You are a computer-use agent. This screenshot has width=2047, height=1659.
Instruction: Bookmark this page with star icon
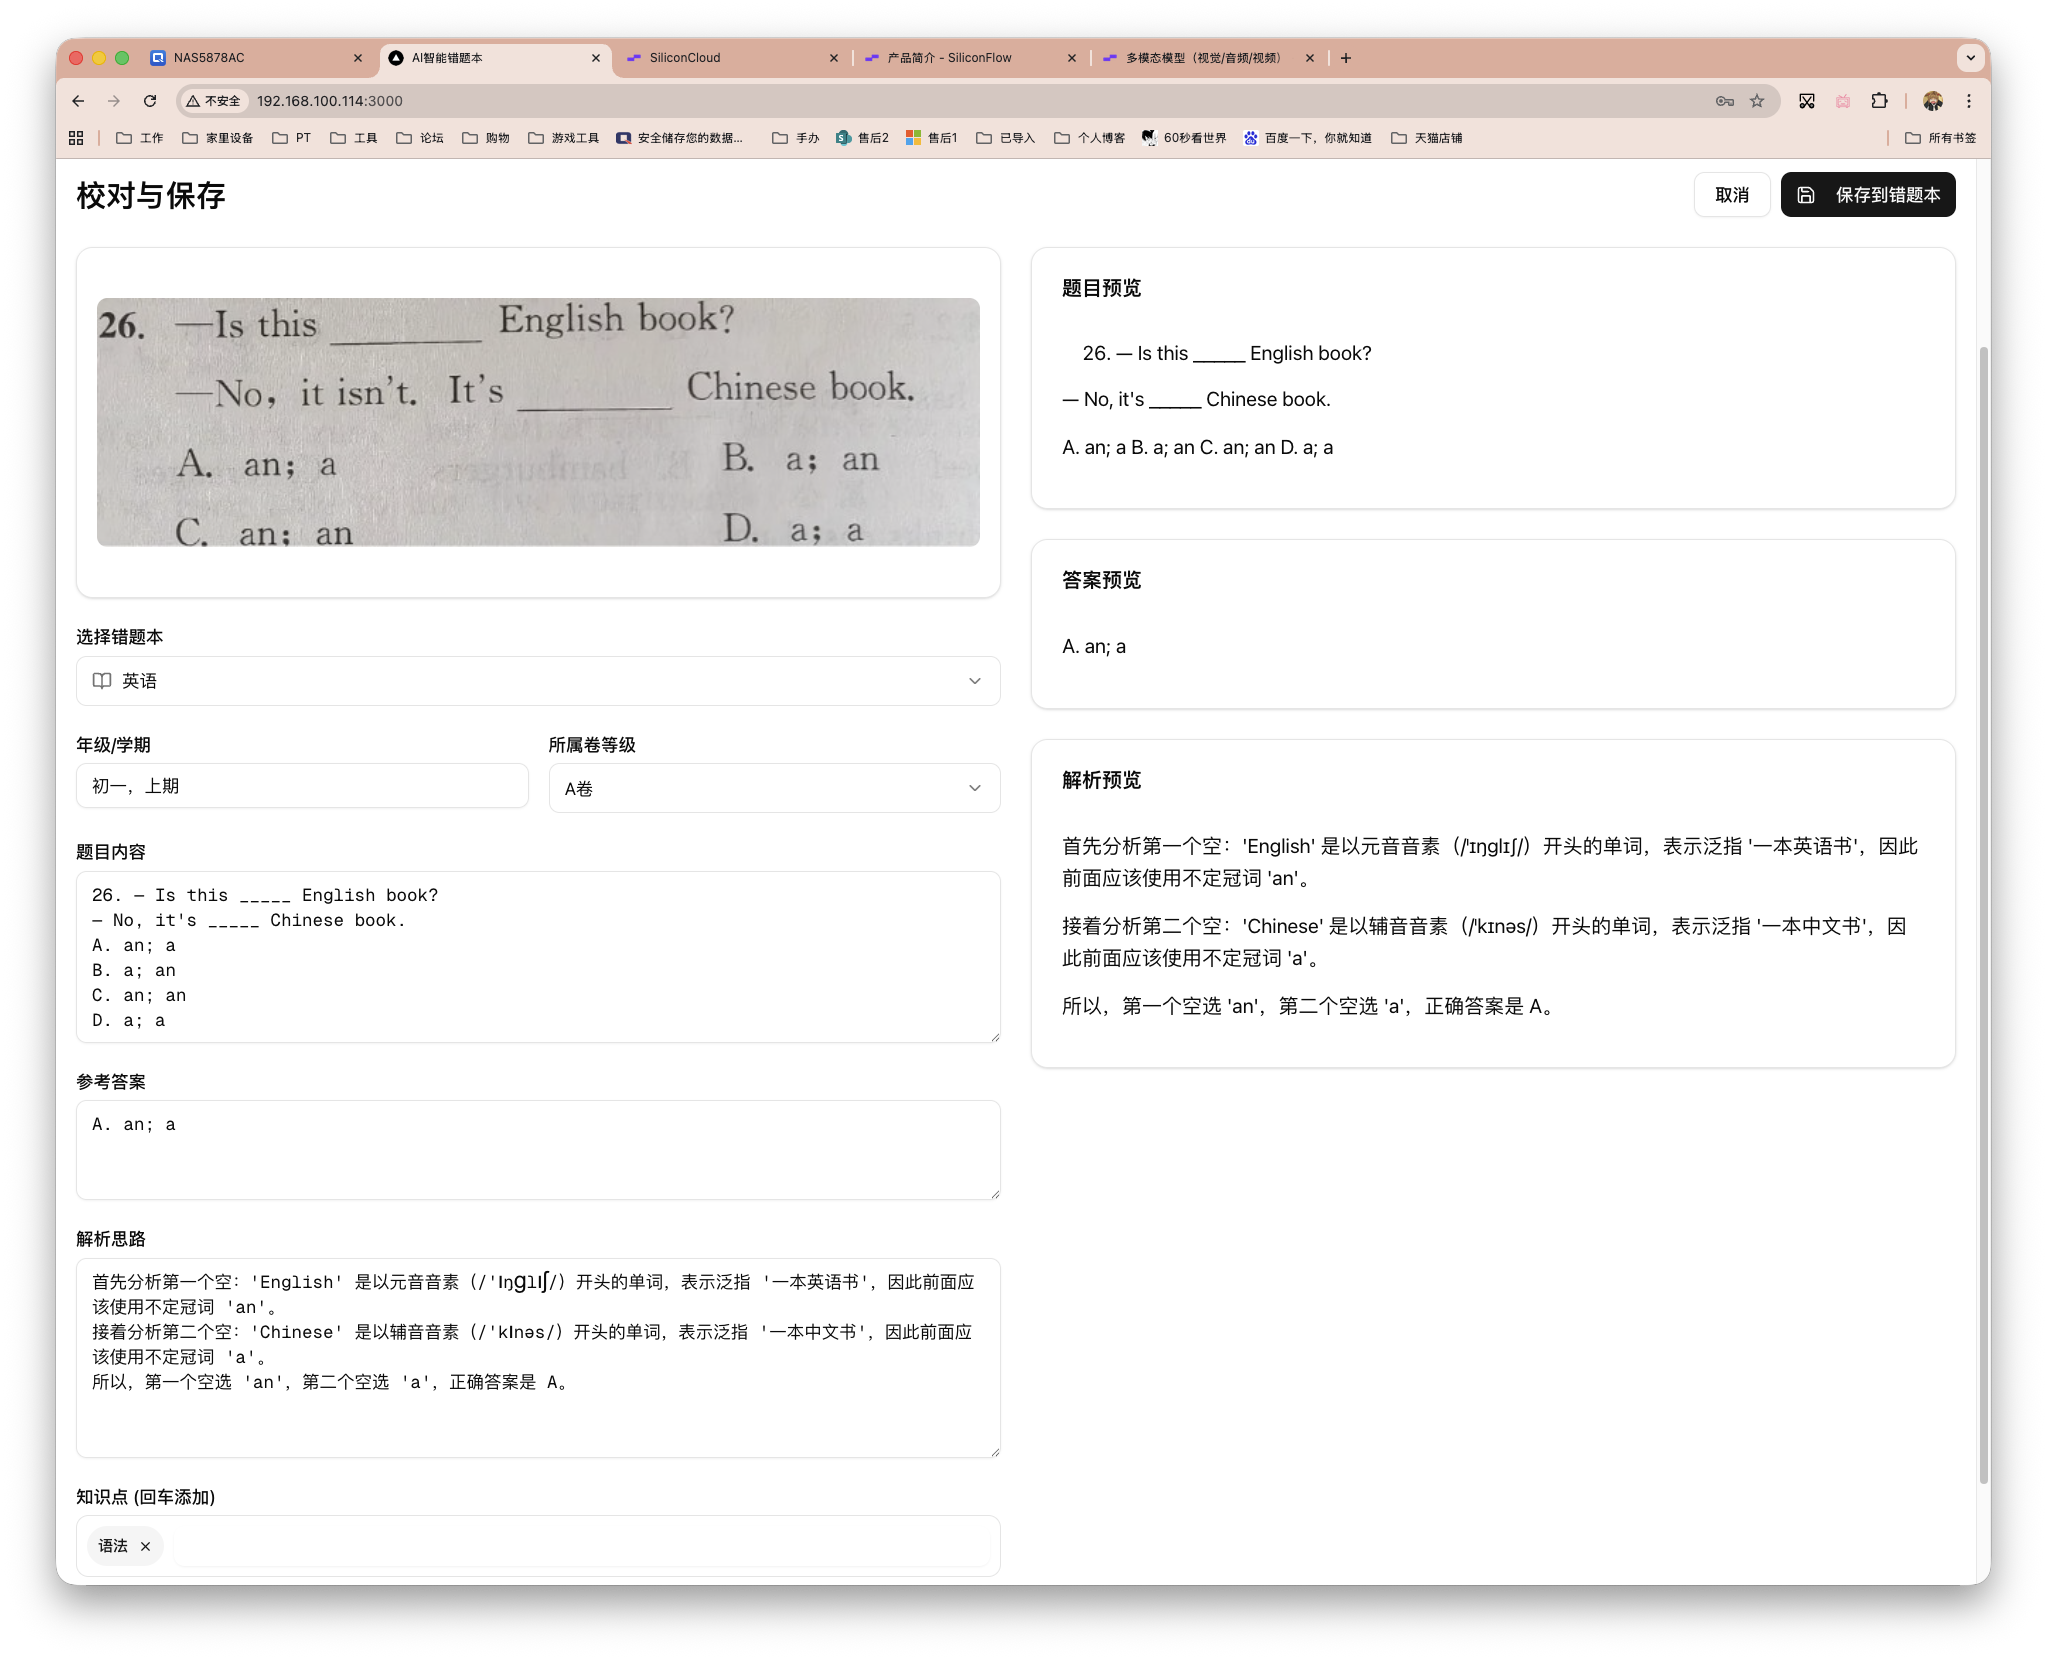pos(1757,101)
